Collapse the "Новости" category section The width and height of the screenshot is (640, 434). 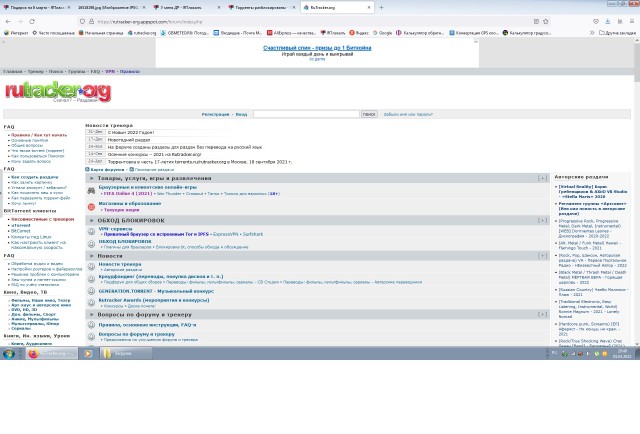pyautogui.click(x=543, y=255)
